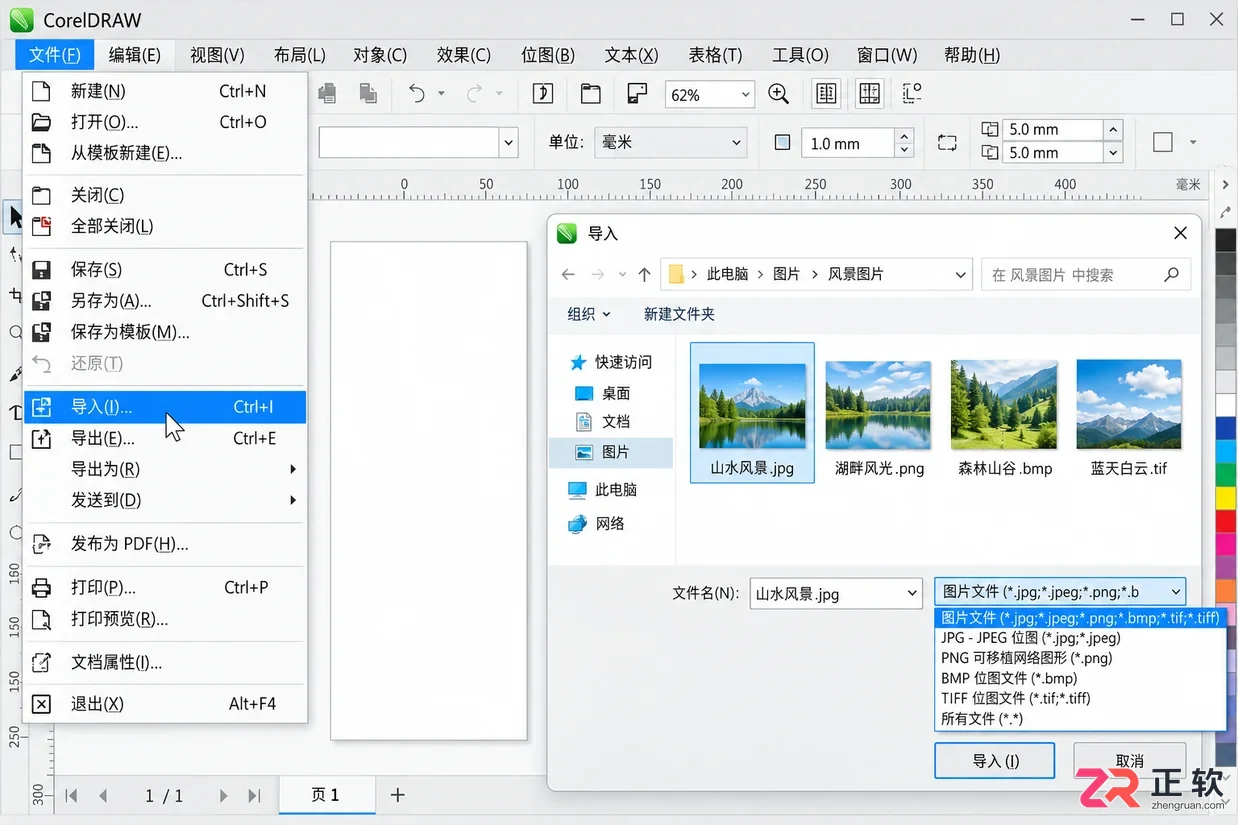Expand the address path dropdown arrow

[961, 274]
